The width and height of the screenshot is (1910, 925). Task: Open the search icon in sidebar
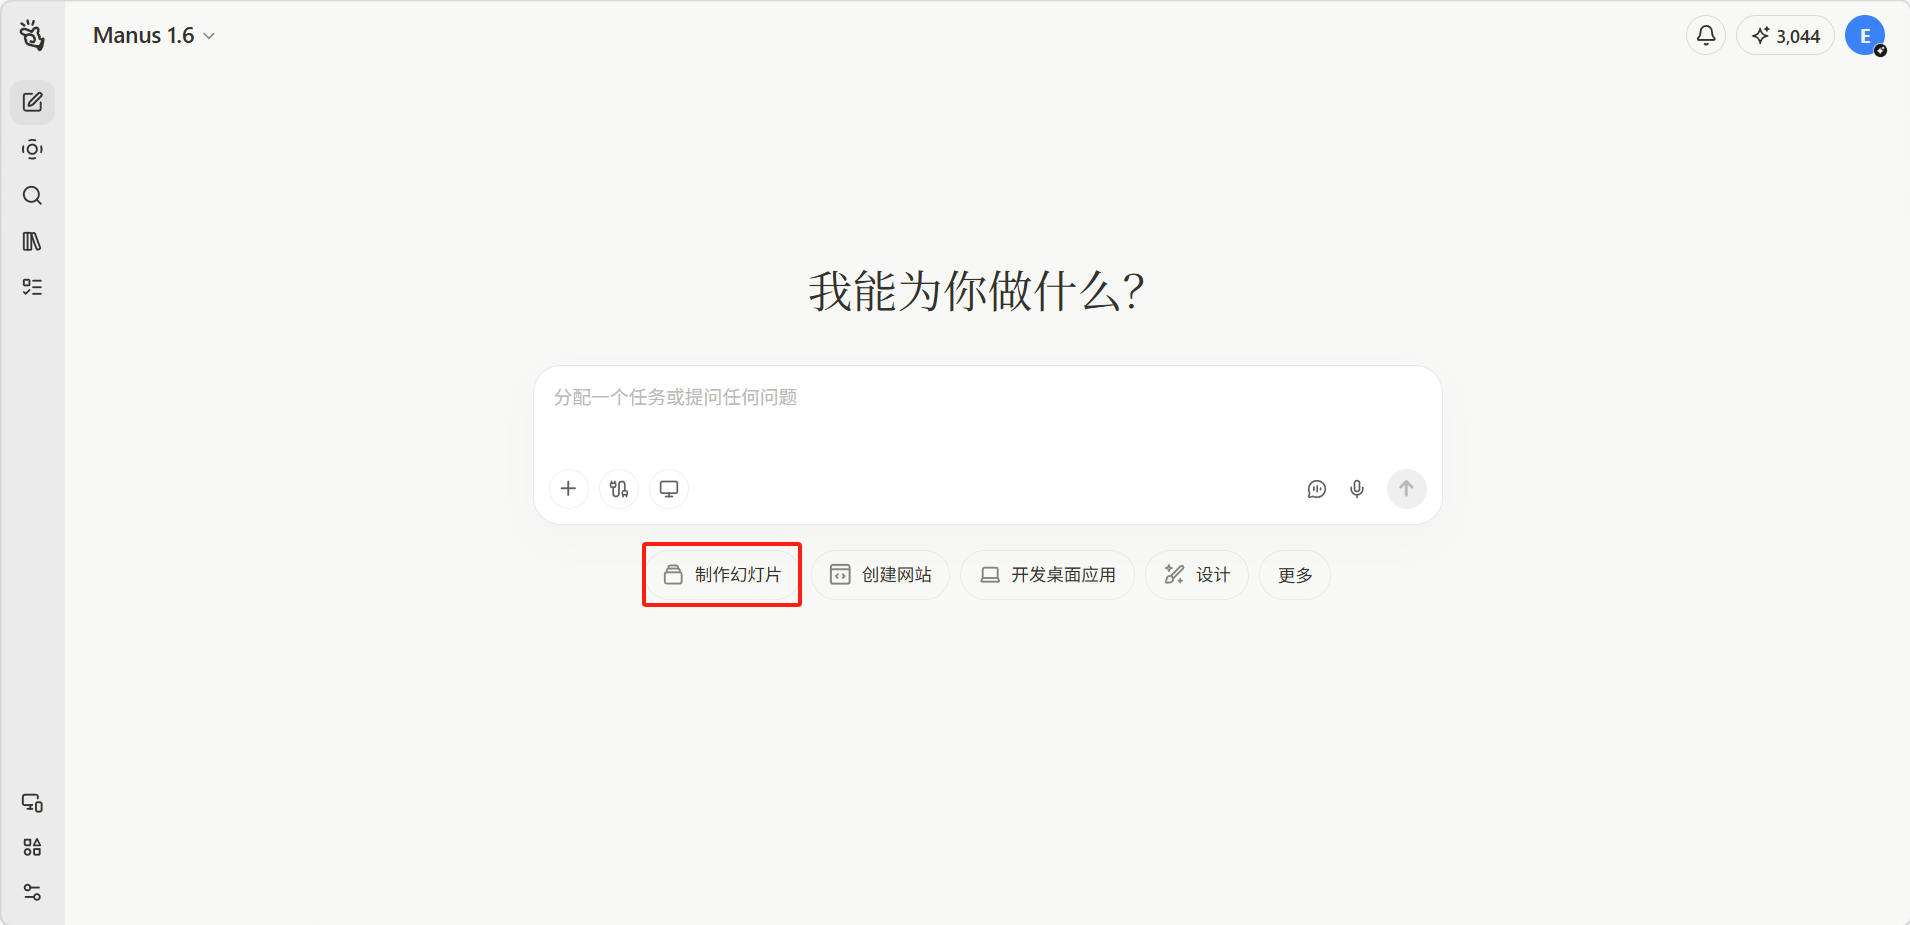32,195
